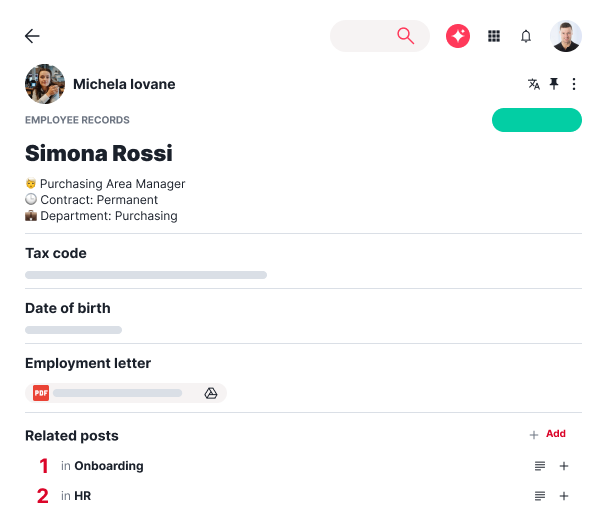Open the AI assistant sparkle icon
Screen dimensions: 602x526
tap(458, 36)
